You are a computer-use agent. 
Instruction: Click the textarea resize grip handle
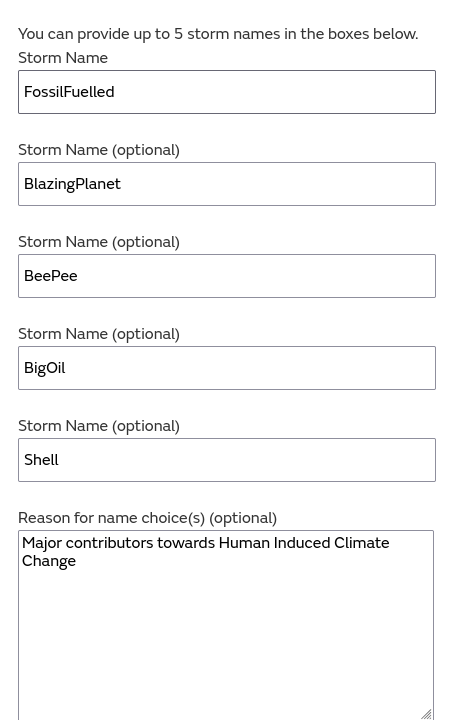426,714
